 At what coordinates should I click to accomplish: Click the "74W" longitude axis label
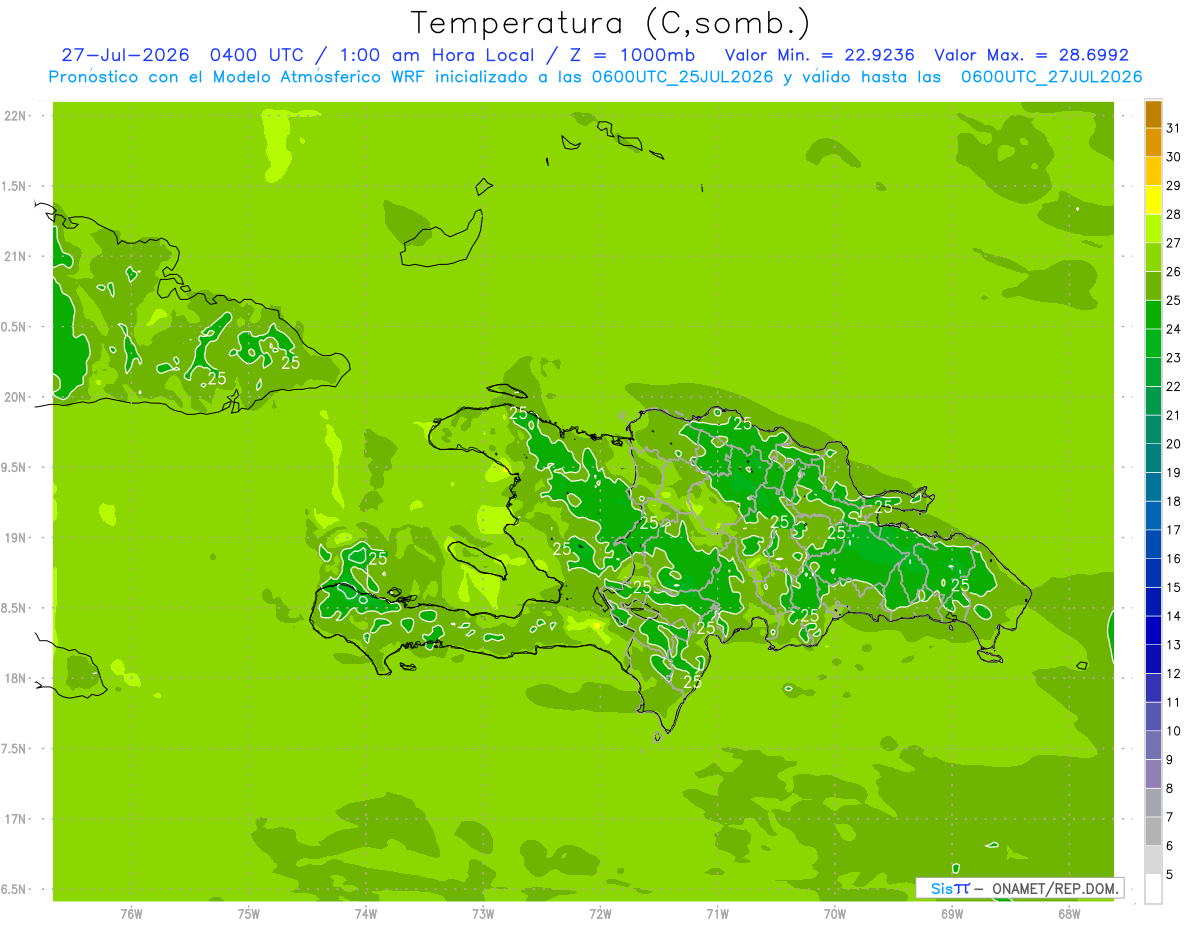(x=365, y=915)
